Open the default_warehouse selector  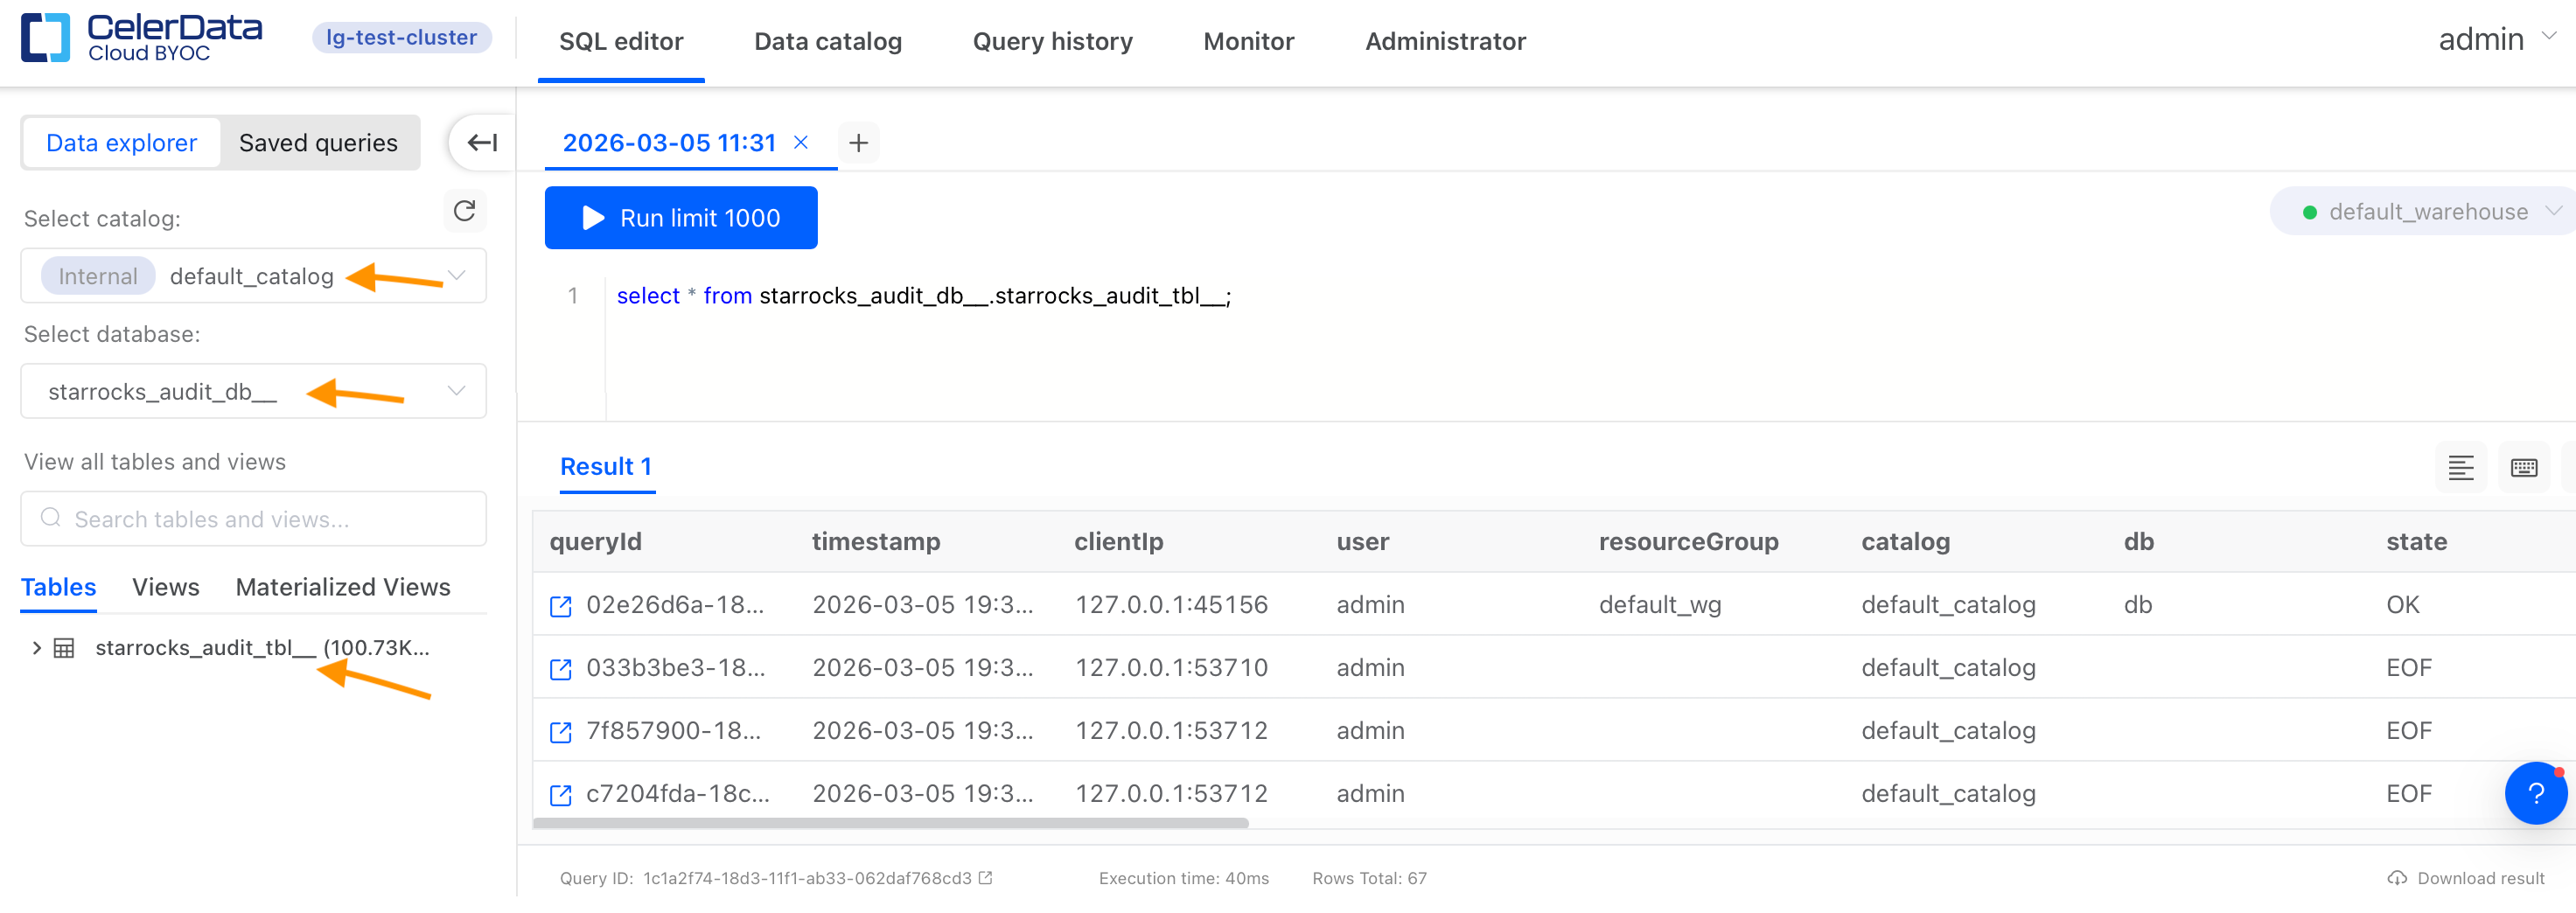2420,211
